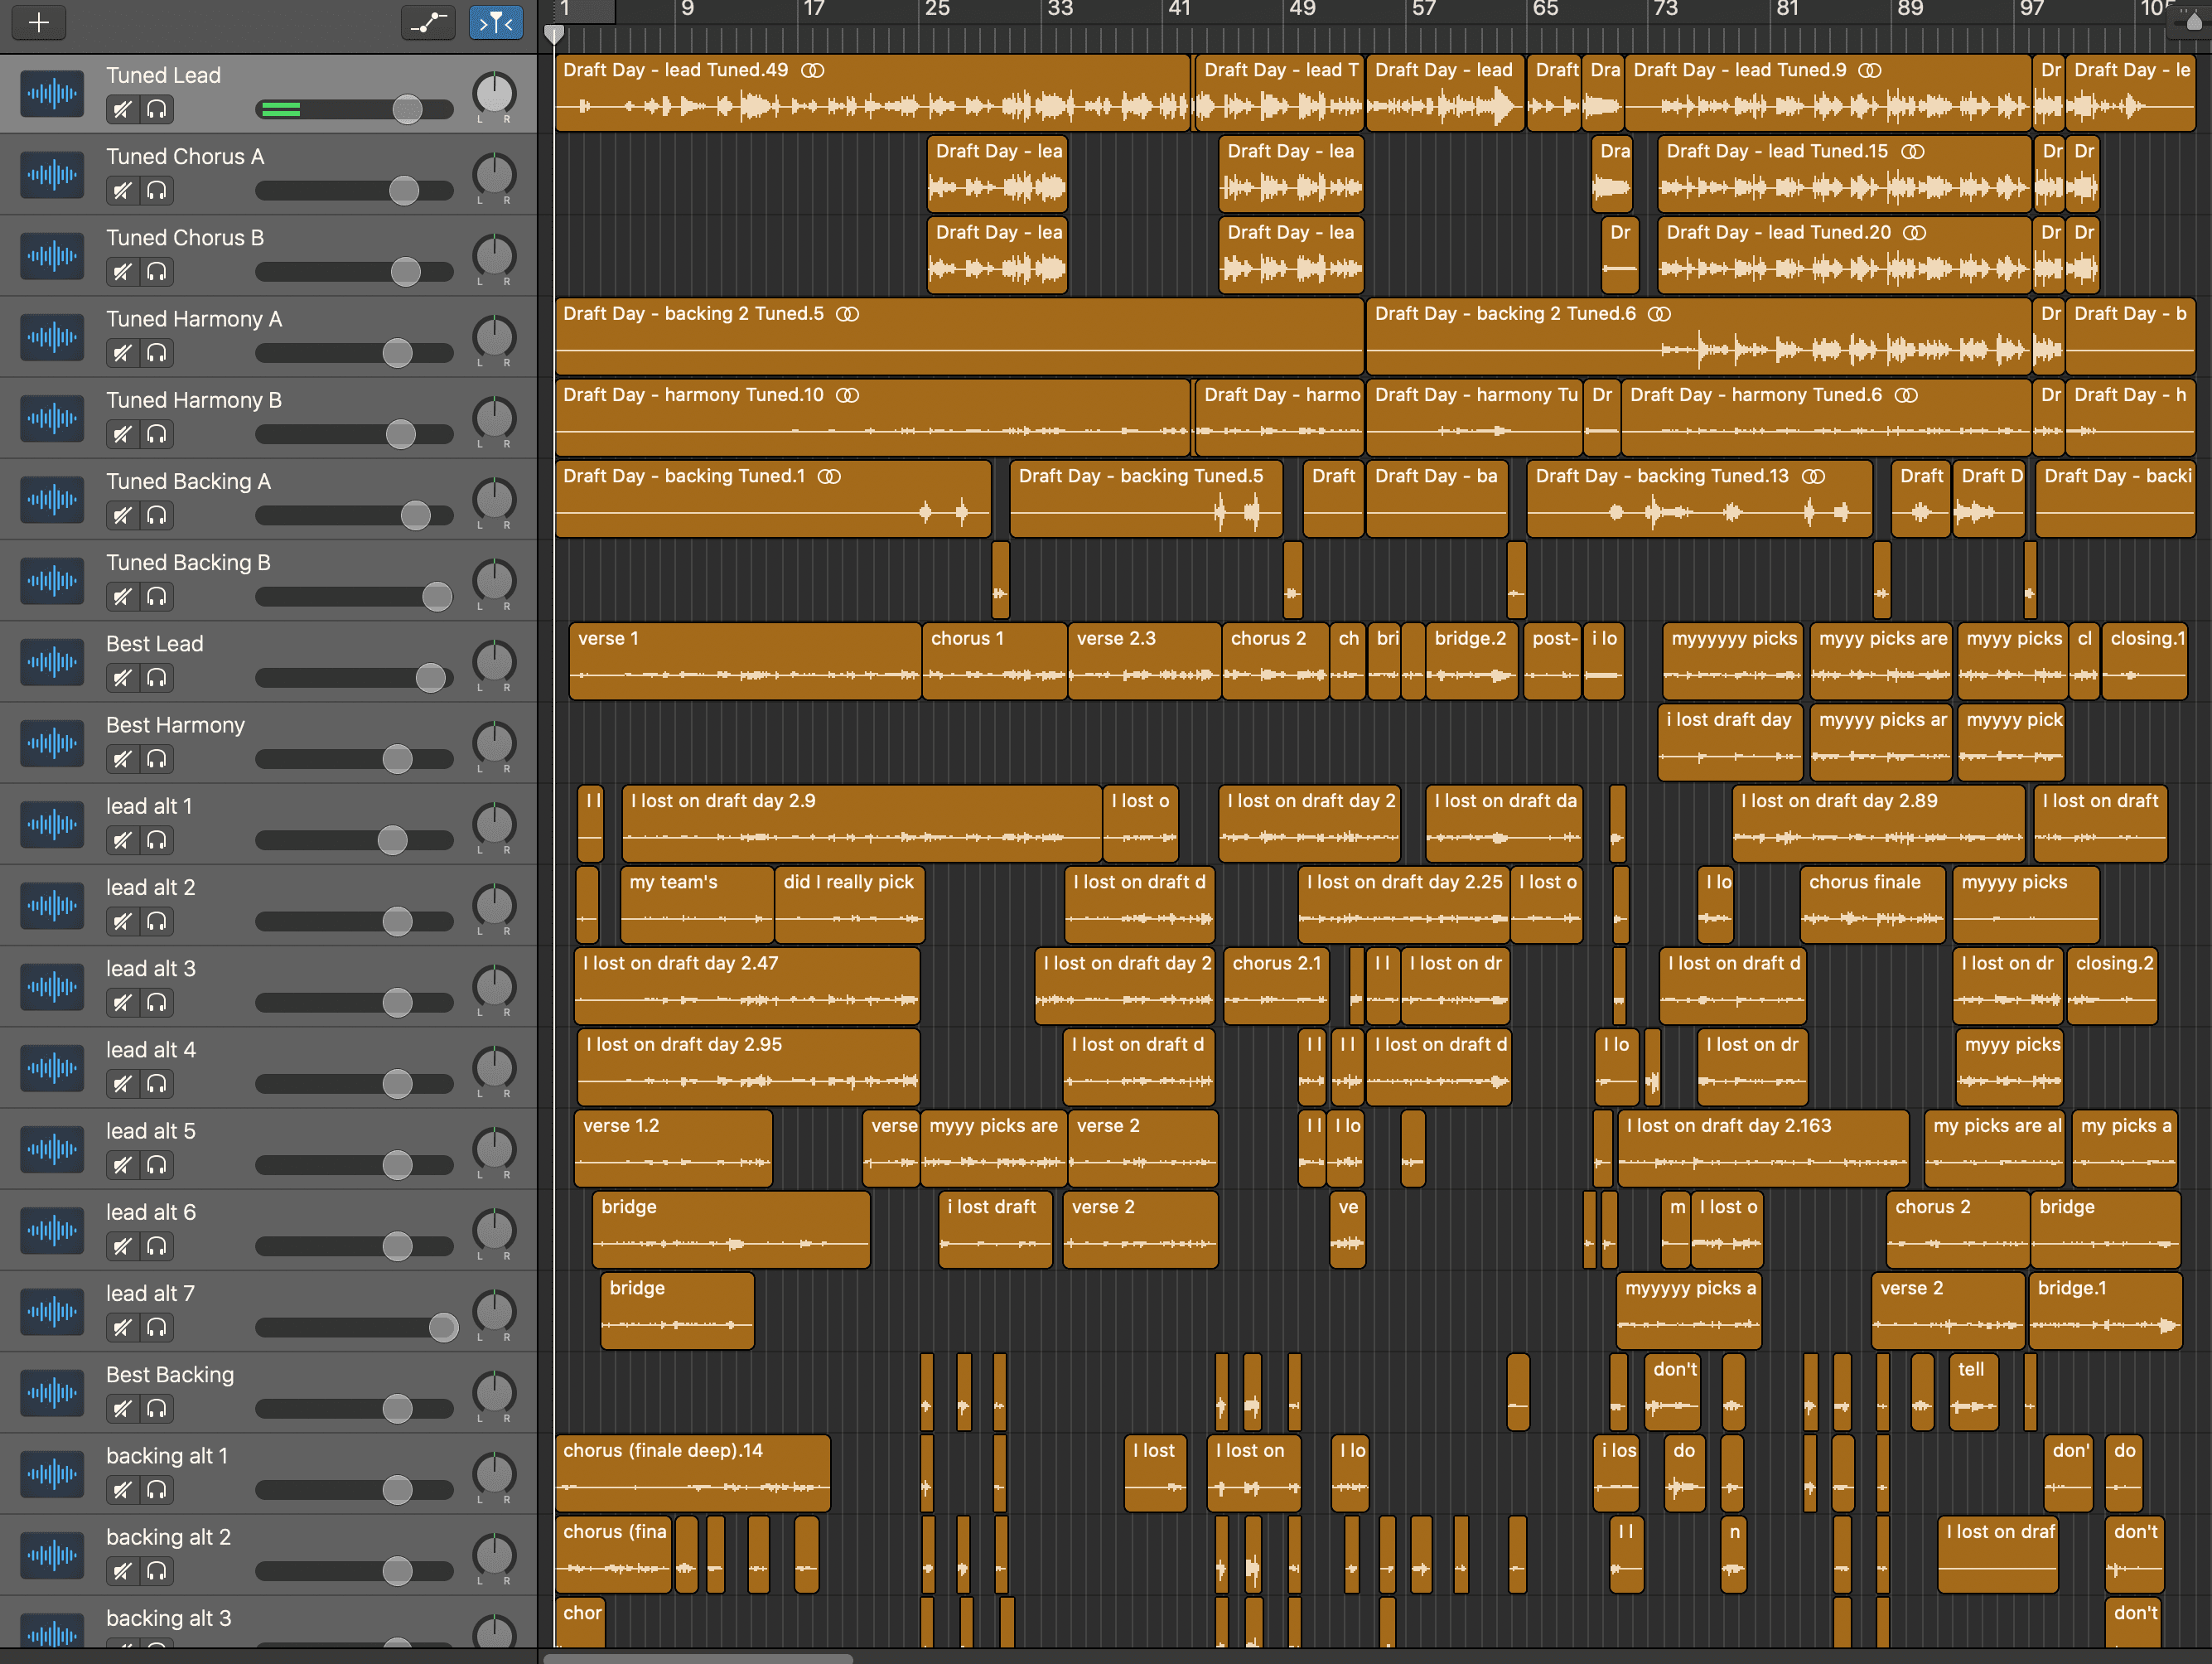Solo the lead alt 3 track

click(x=157, y=1002)
